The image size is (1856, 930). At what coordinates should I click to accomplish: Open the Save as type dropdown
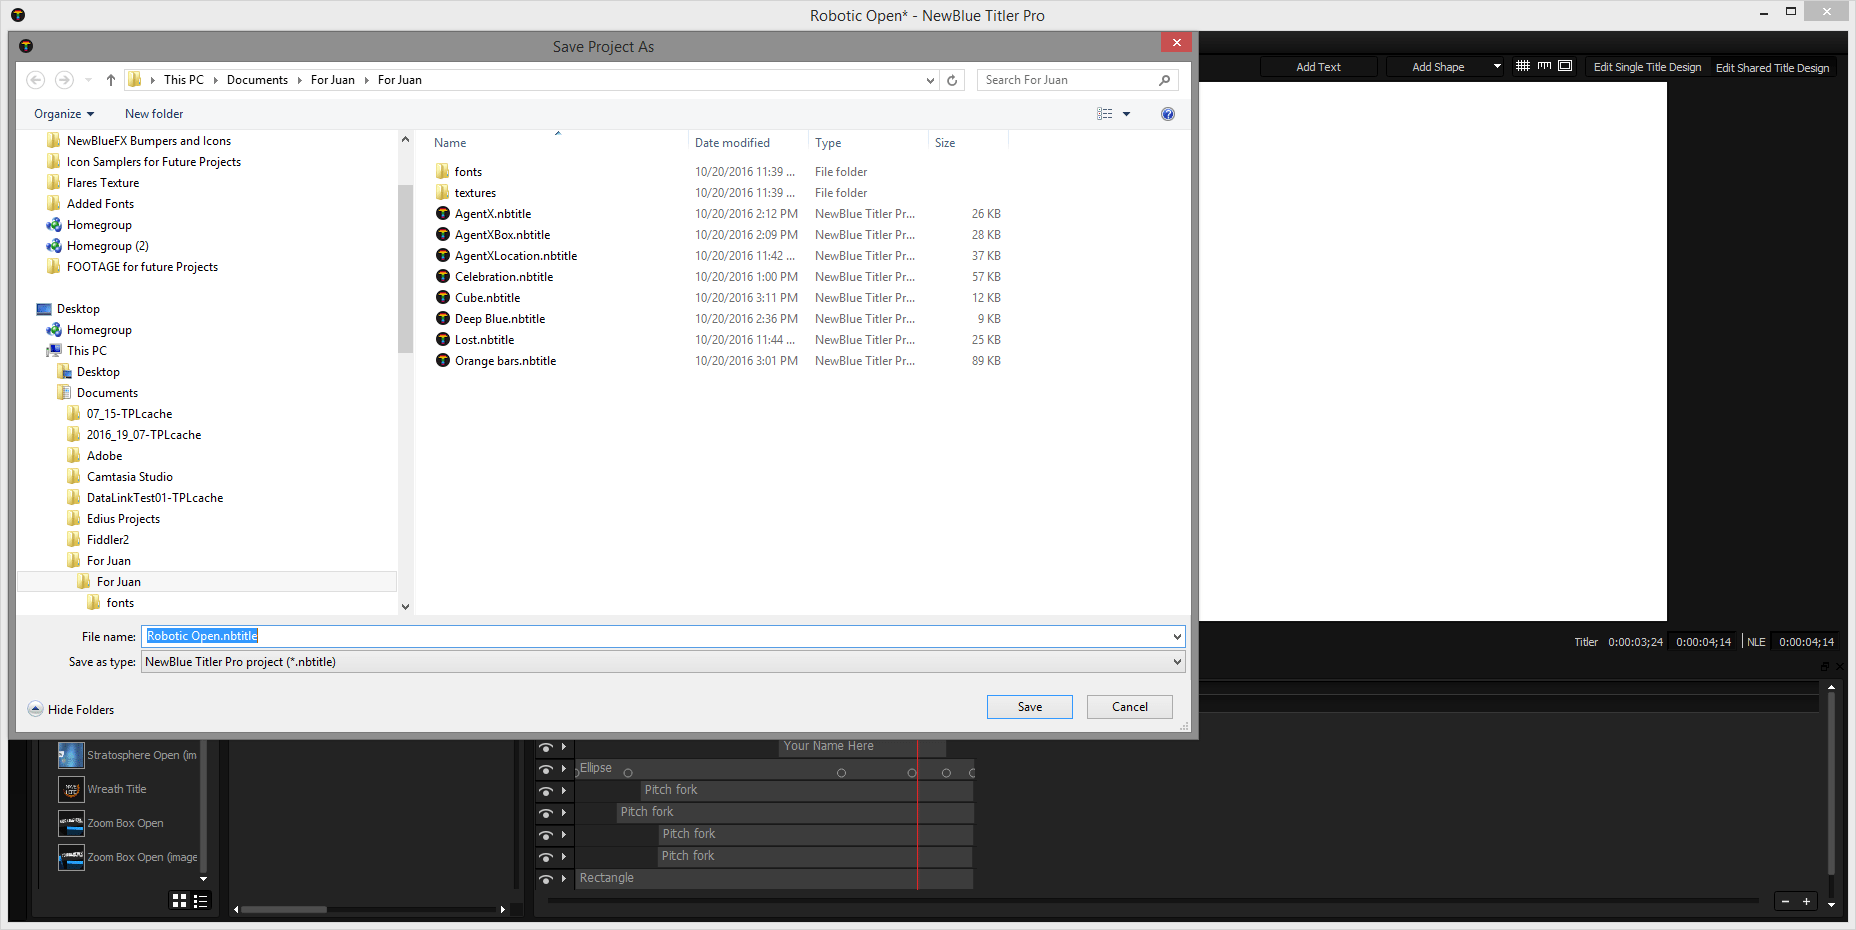[x=1177, y=661]
